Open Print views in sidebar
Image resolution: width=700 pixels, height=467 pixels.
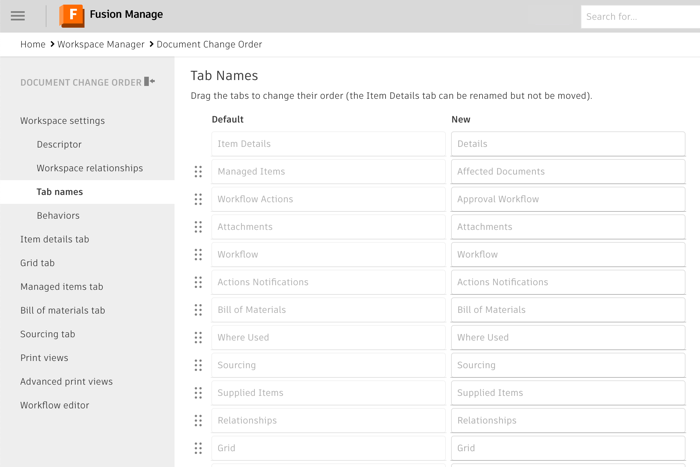[x=44, y=357]
